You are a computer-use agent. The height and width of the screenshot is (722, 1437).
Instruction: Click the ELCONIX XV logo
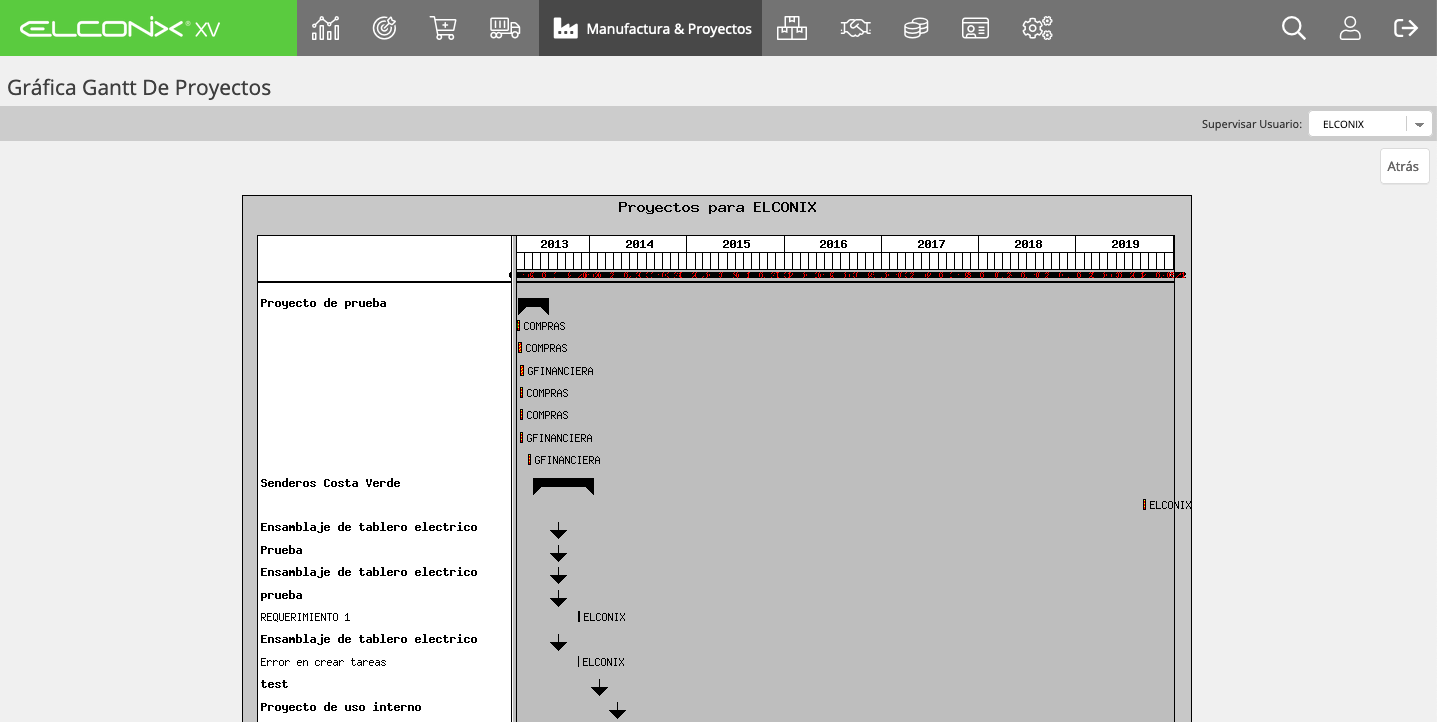coord(120,28)
